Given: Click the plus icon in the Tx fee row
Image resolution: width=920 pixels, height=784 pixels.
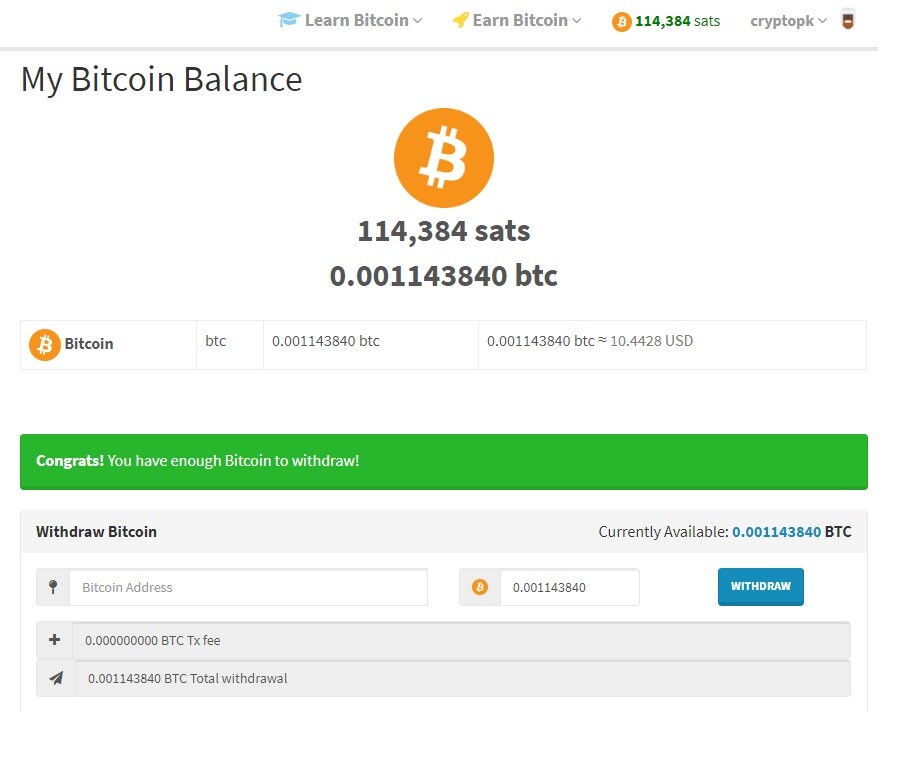Looking at the screenshot, I should pos(55,640).
